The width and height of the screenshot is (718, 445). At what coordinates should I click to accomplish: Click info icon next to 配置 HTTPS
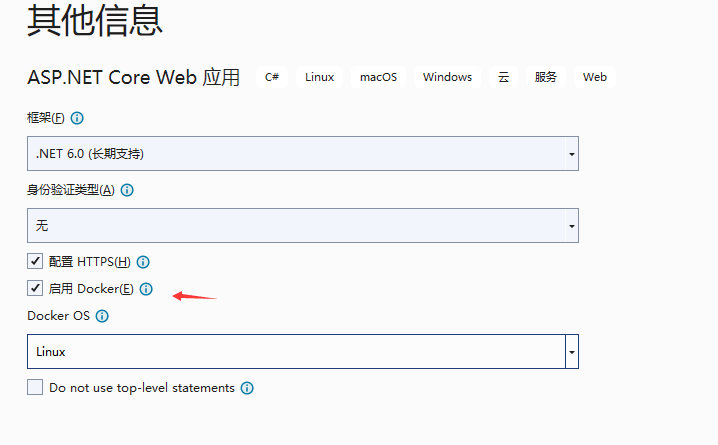point(143,262)
